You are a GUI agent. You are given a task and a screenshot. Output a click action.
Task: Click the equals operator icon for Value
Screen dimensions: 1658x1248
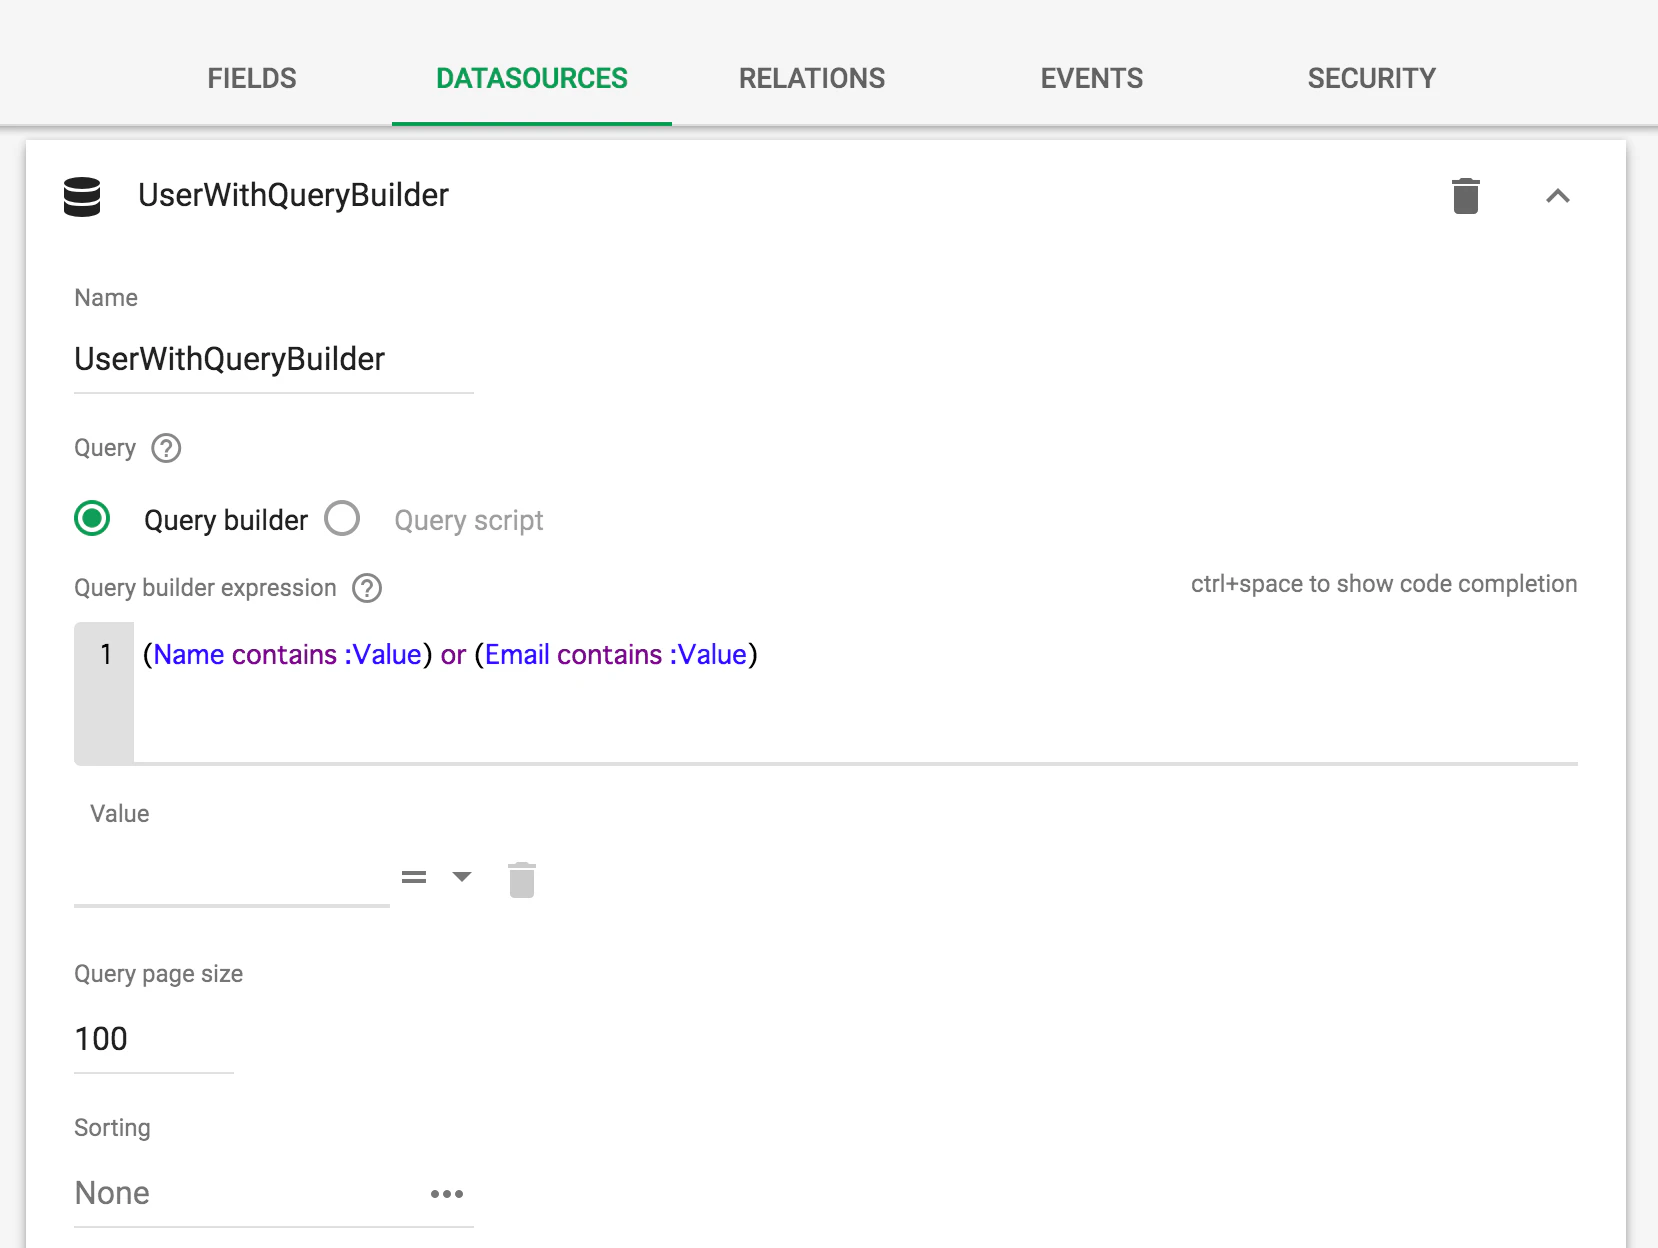(x=414, y=877)
